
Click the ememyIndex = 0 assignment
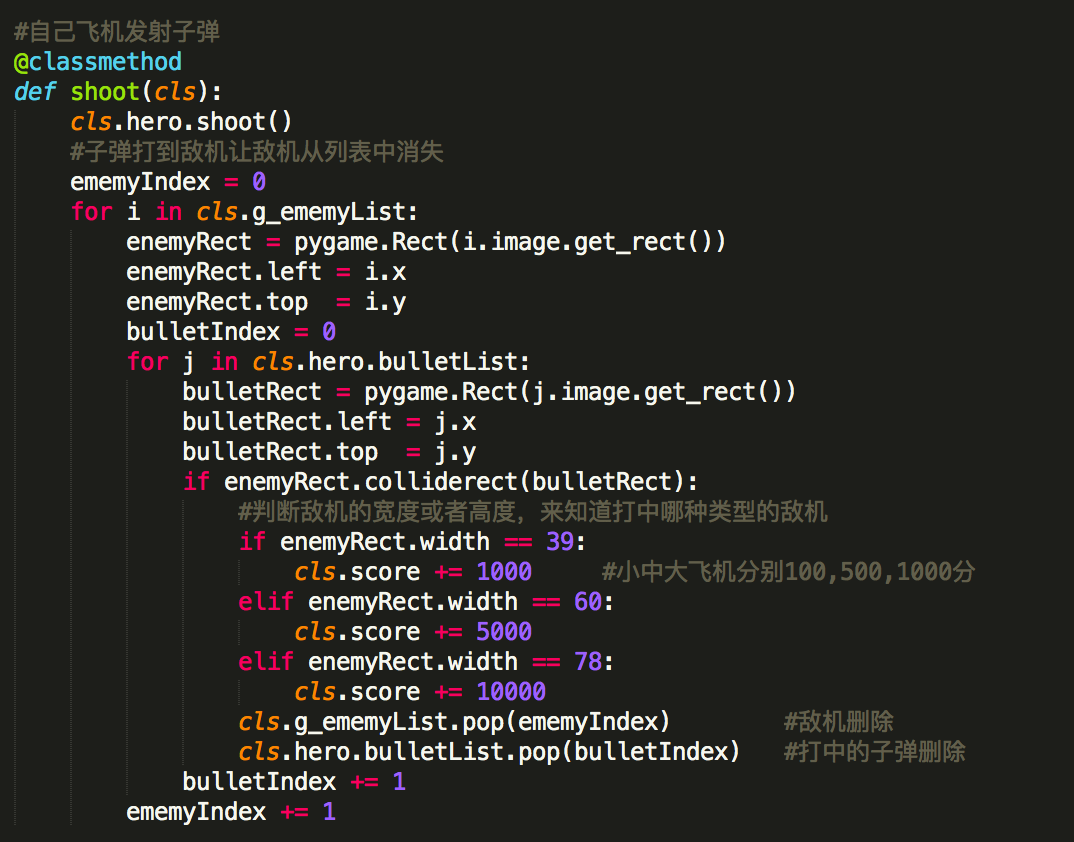165,181
